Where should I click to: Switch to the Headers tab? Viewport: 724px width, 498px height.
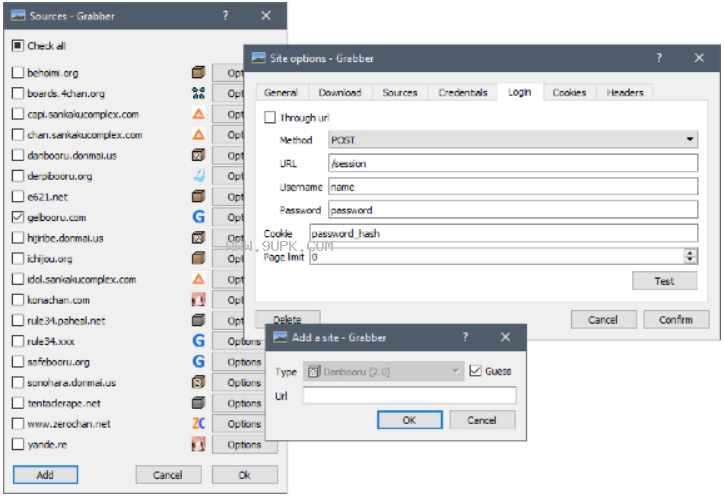(625, 92)
